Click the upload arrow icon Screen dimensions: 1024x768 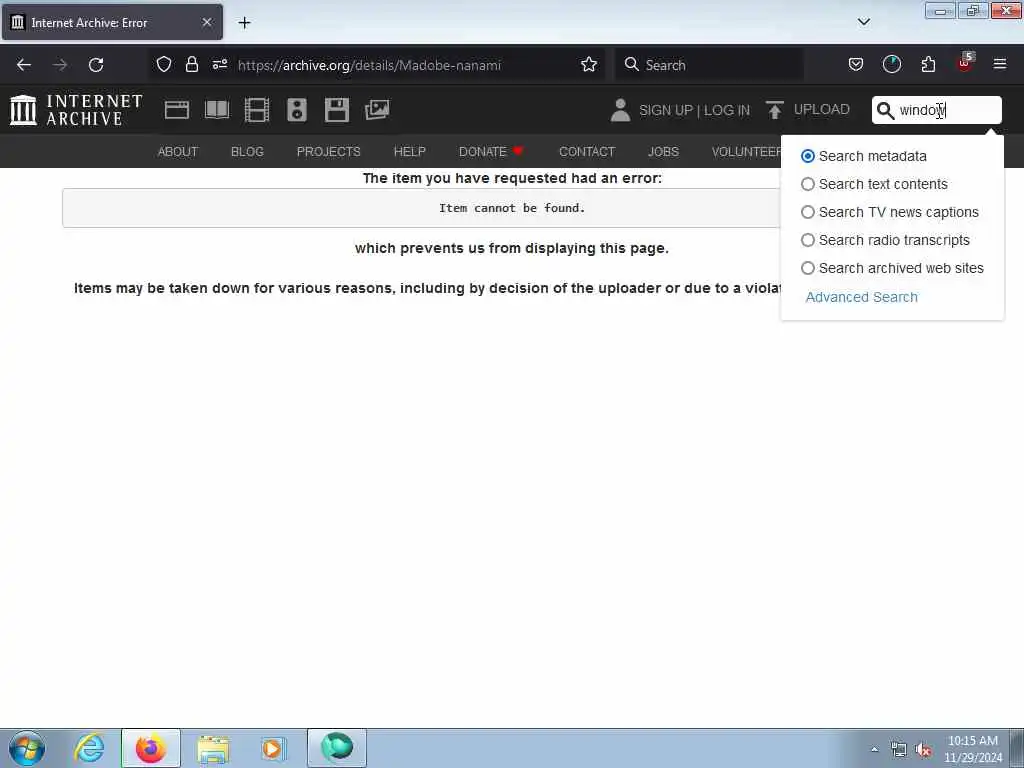point(775,110)
